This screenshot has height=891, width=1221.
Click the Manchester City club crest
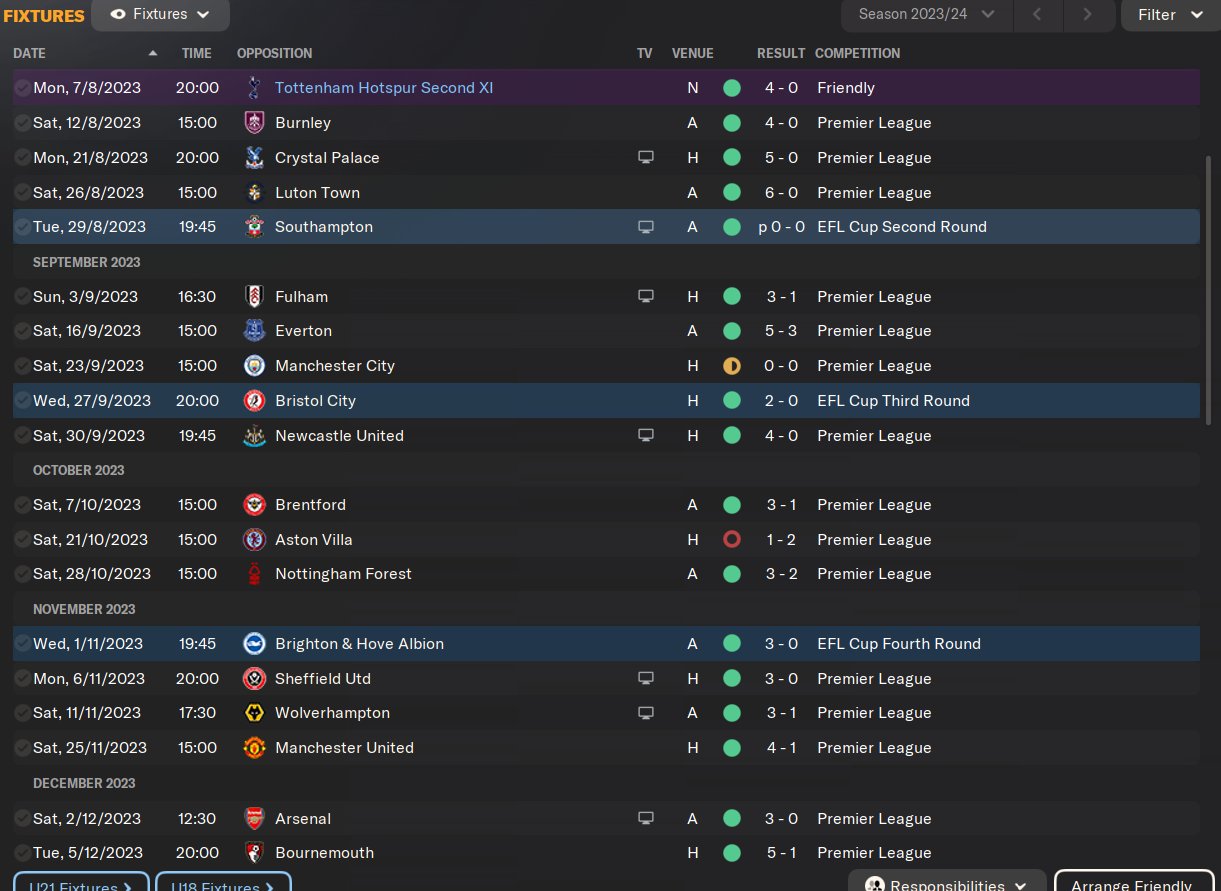254,366
